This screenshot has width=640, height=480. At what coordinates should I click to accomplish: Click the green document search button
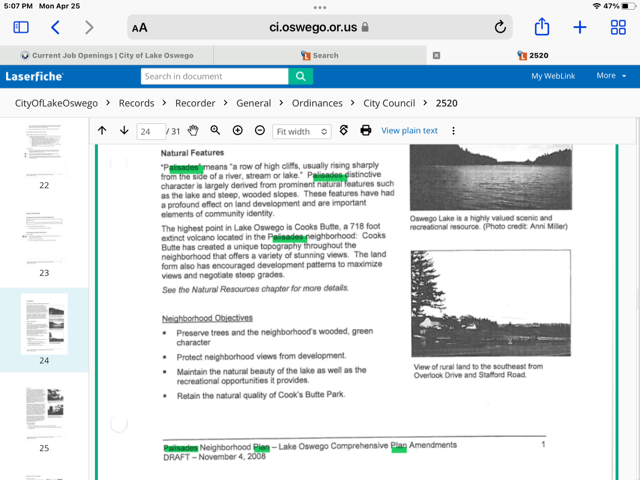pos(300,76)
